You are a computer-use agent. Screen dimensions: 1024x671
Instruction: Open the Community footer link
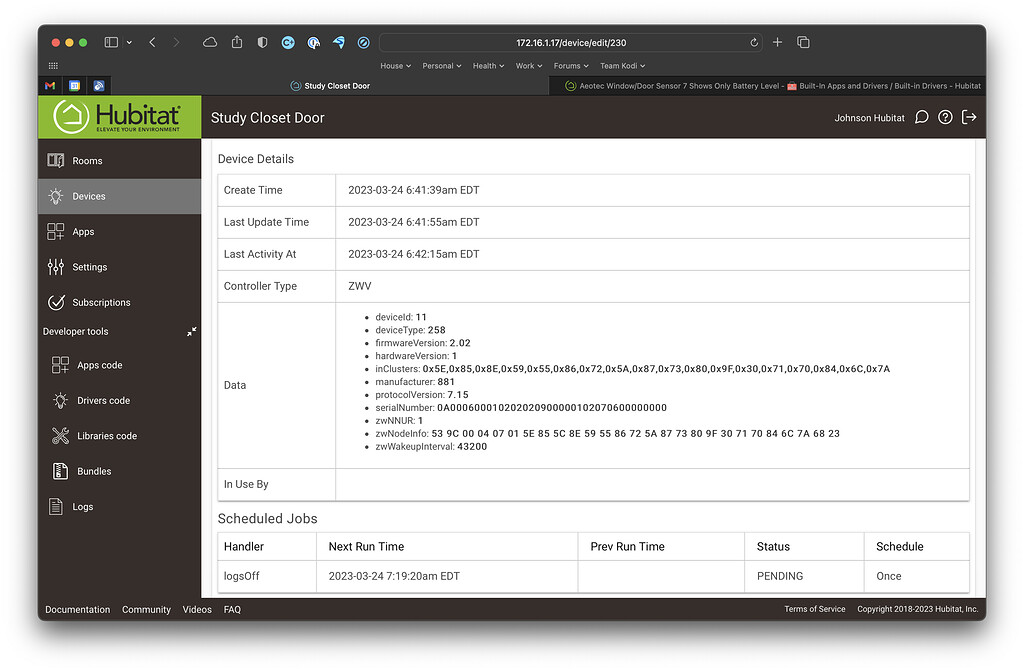point(146,609)
